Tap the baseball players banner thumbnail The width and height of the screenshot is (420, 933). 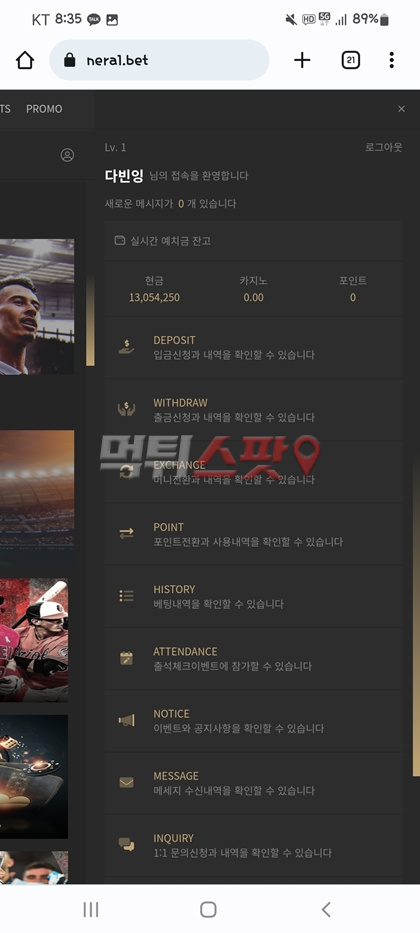click(34, 640)
